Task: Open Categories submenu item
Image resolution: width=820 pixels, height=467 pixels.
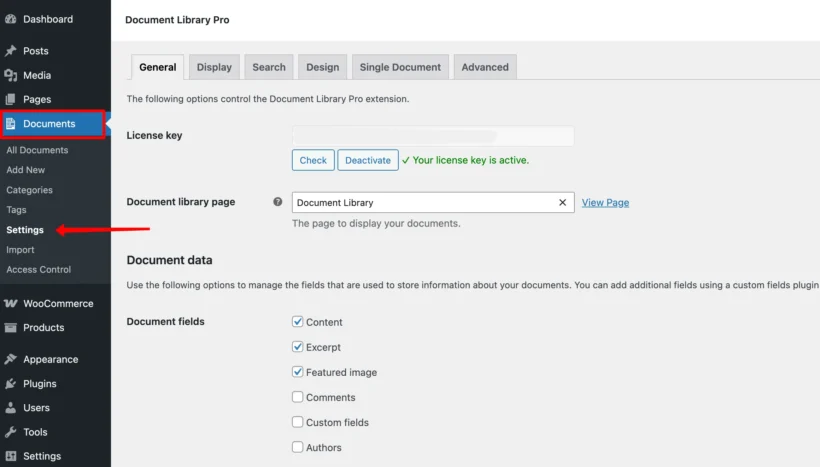Action: point(29,190)
